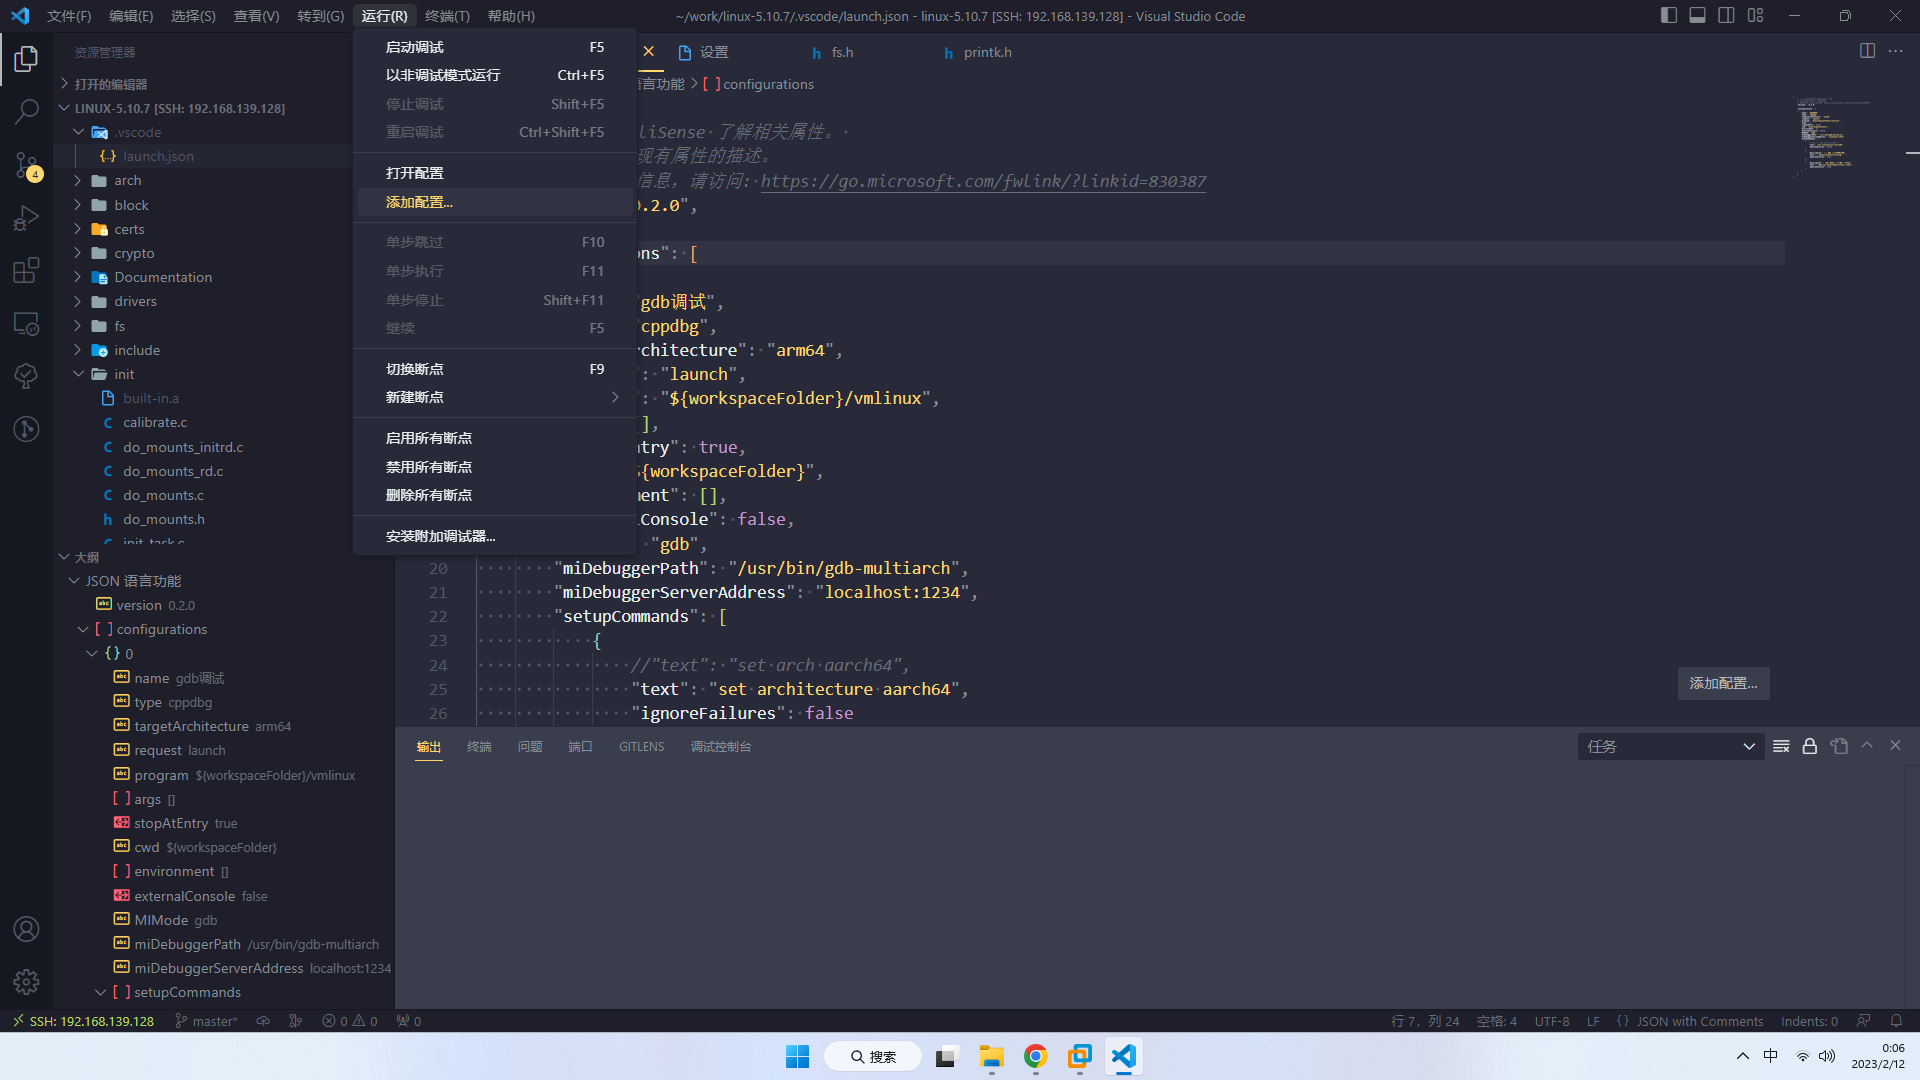
Task: Open Remote Explorer icon in activity bar
Action: pos(26,324)
